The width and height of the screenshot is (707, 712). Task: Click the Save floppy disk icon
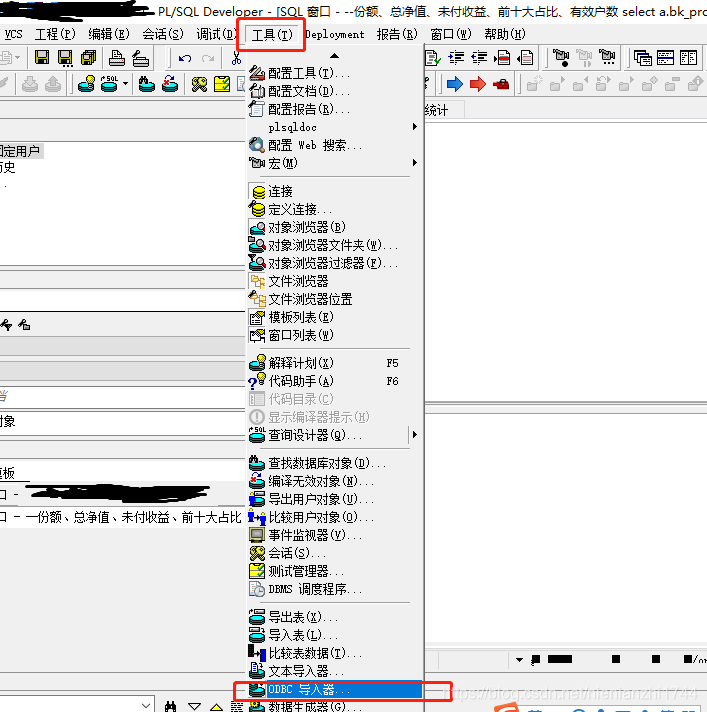tap(42, 58)
